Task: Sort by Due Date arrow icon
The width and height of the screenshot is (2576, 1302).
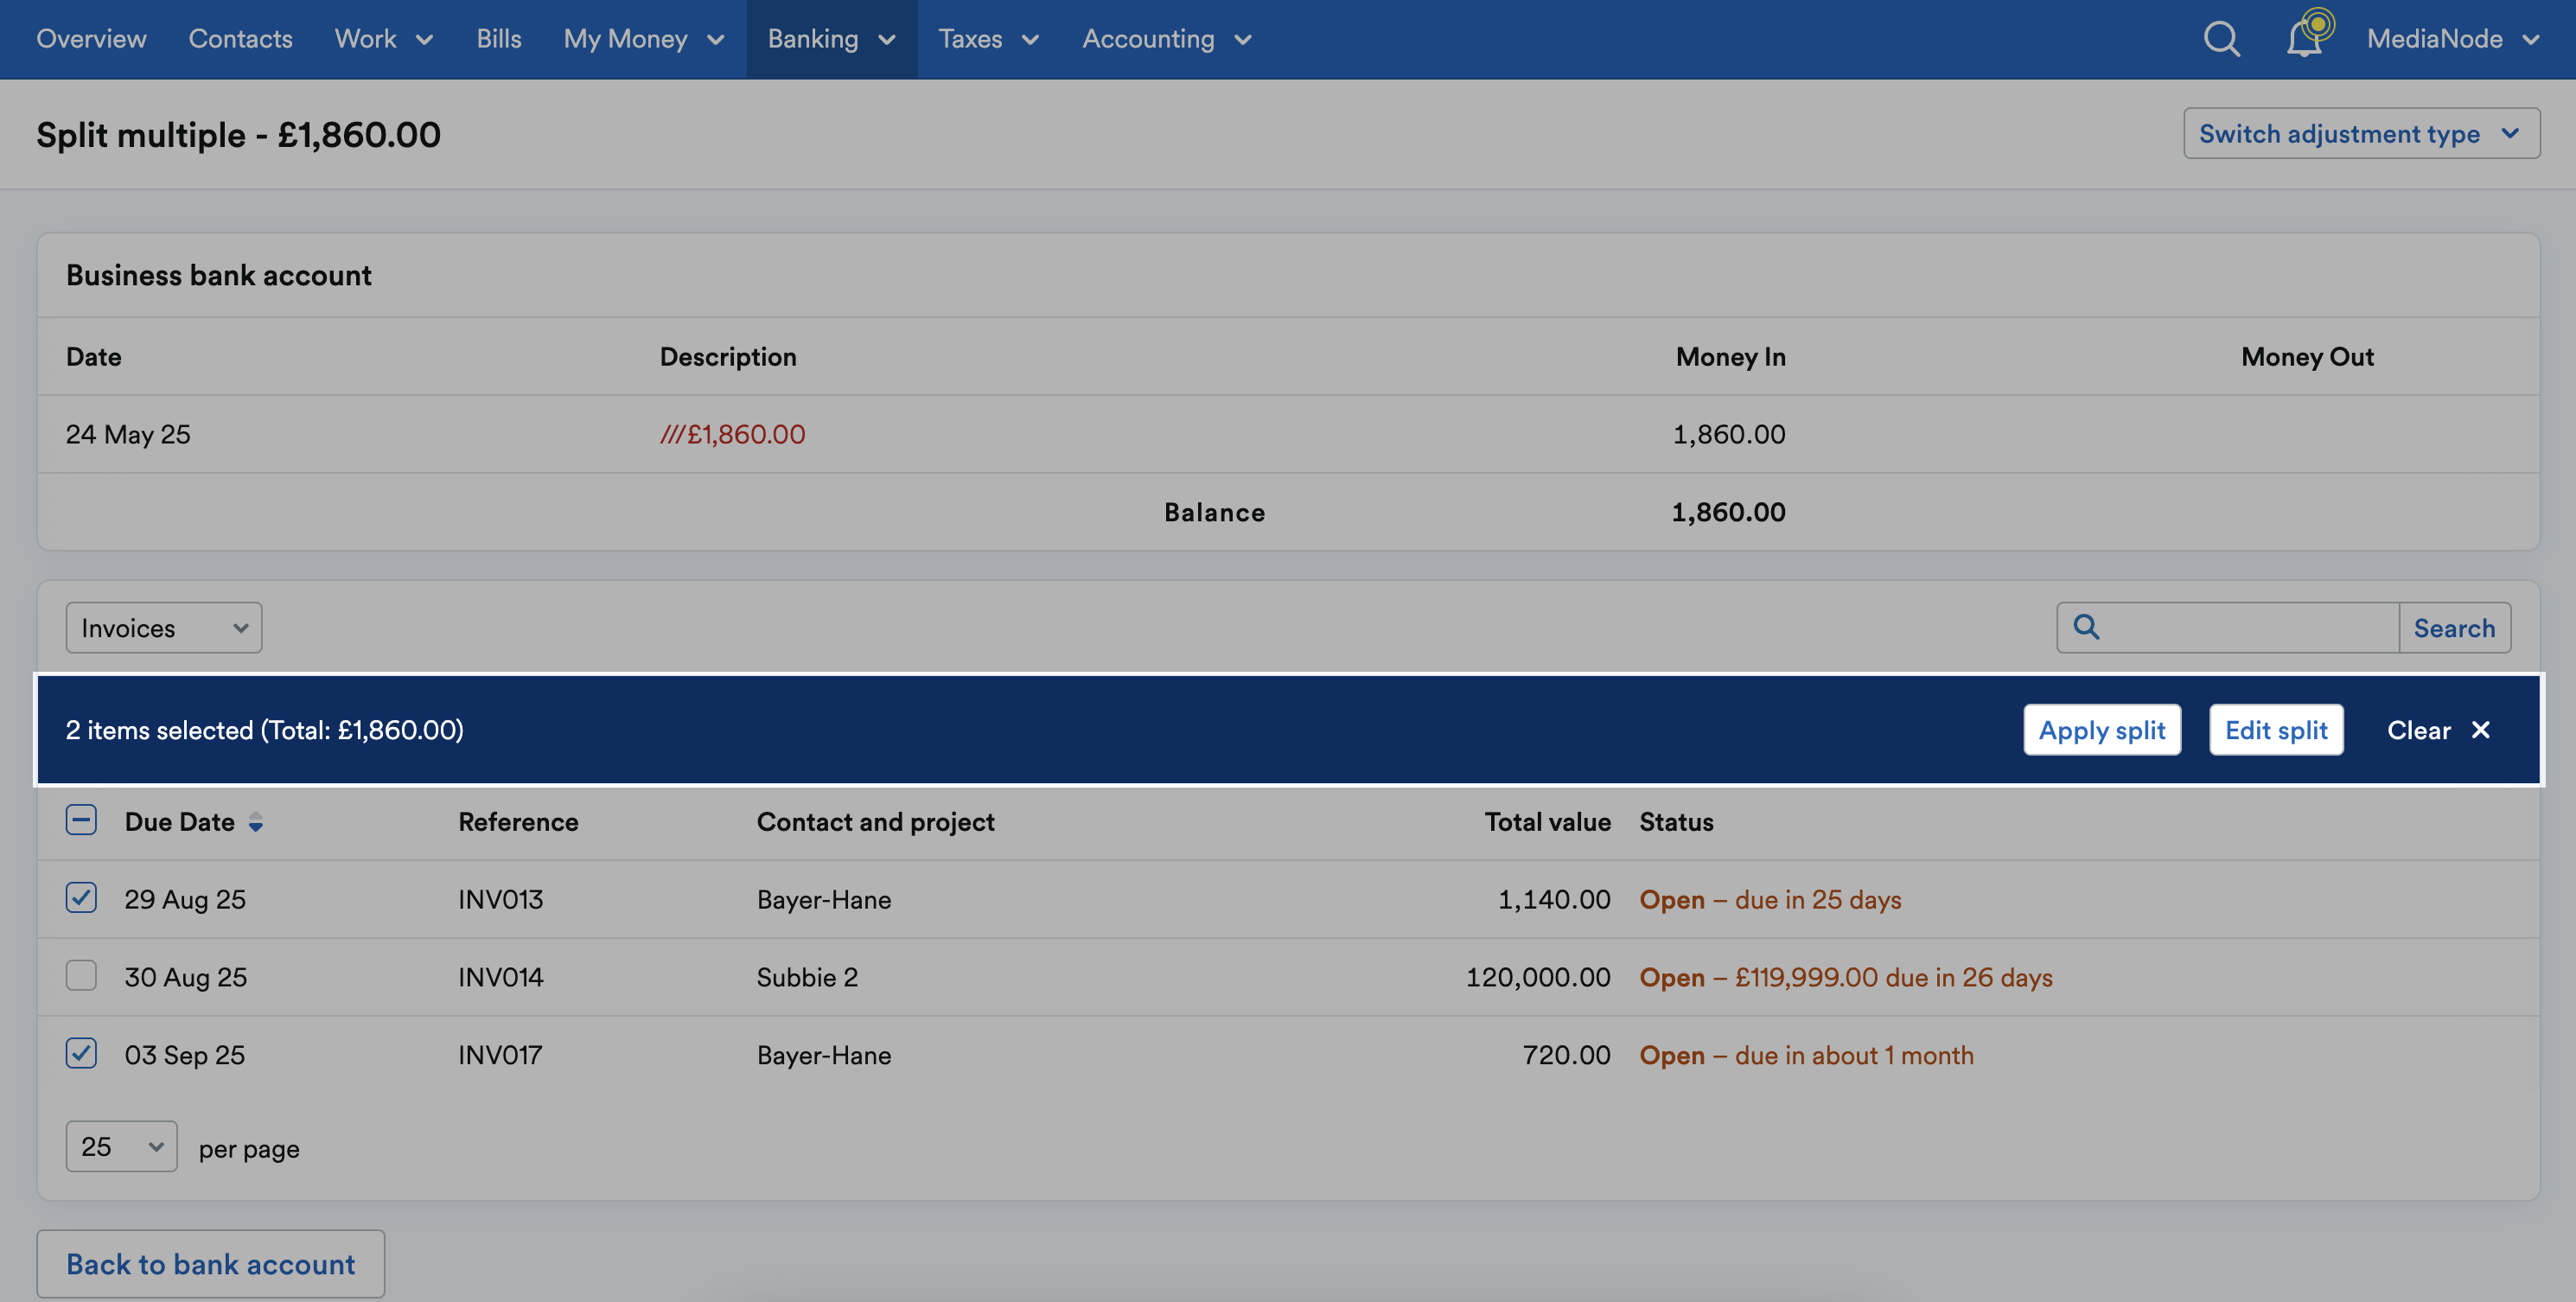Action: pyautogui.click(x=256, y=822)
